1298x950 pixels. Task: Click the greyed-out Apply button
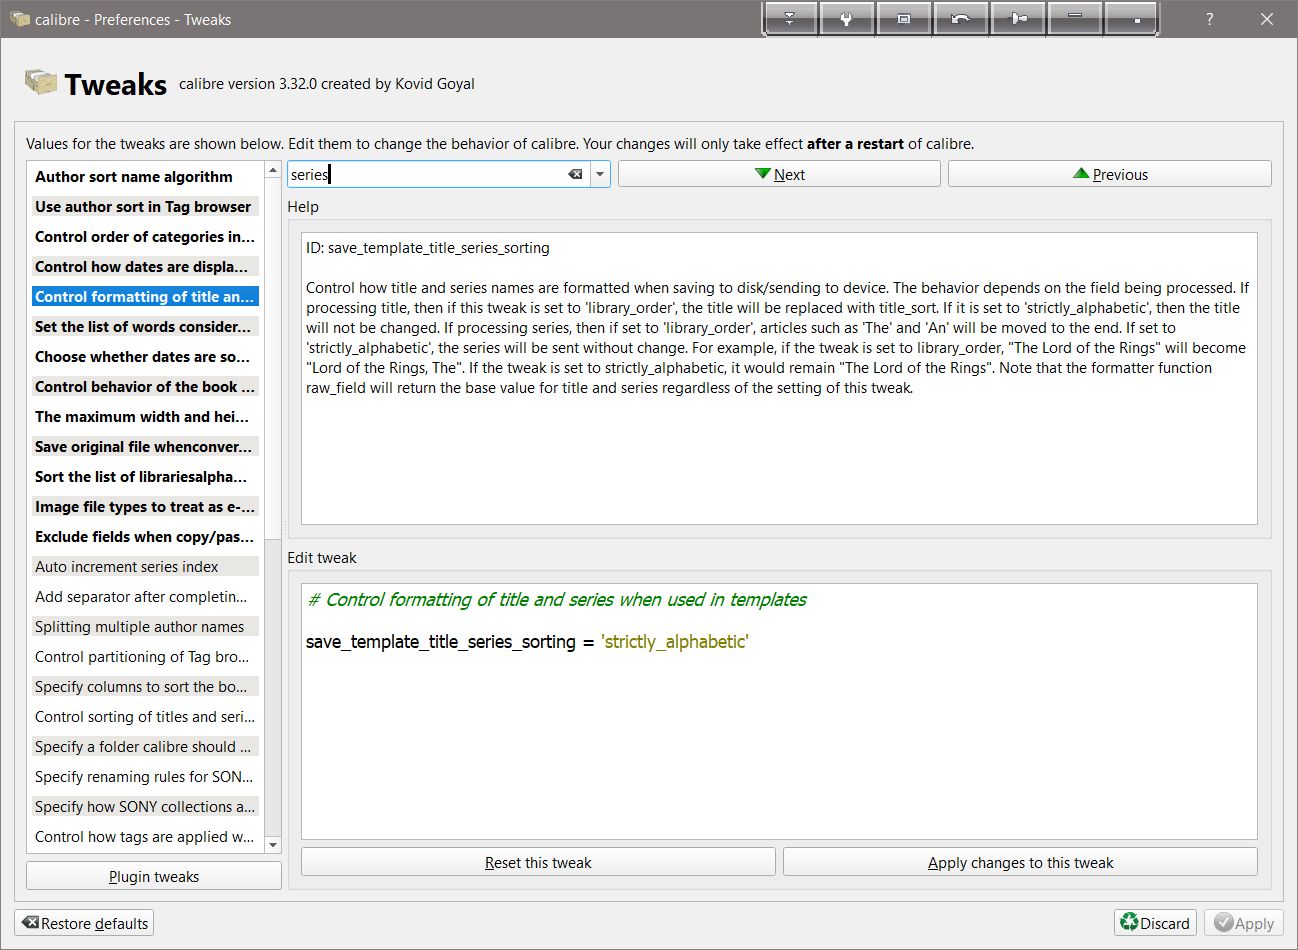coord(1244,923)
